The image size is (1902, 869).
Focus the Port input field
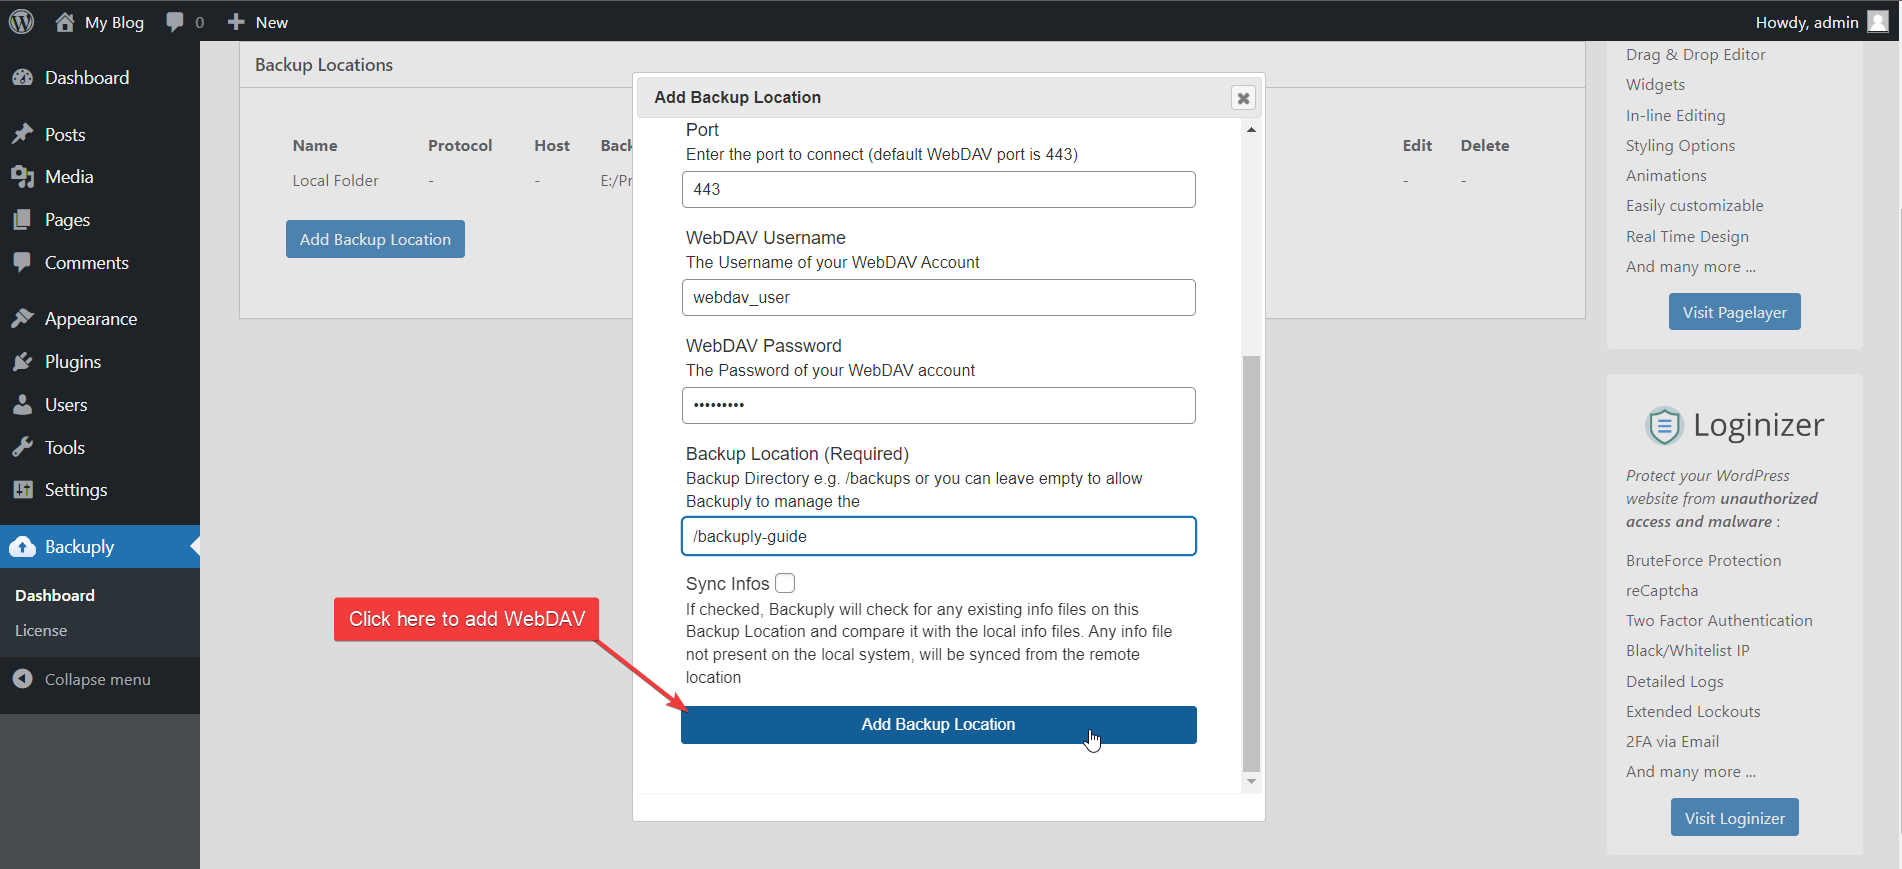coord(938,190)
